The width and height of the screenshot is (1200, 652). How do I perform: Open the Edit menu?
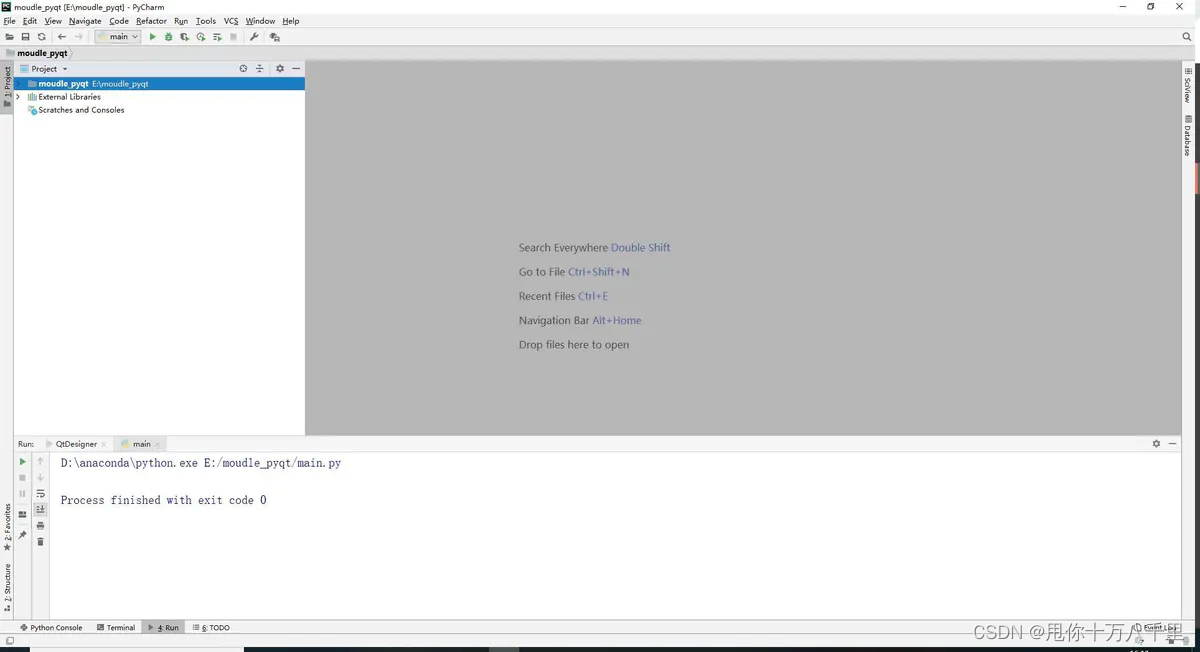click(30, 21)
